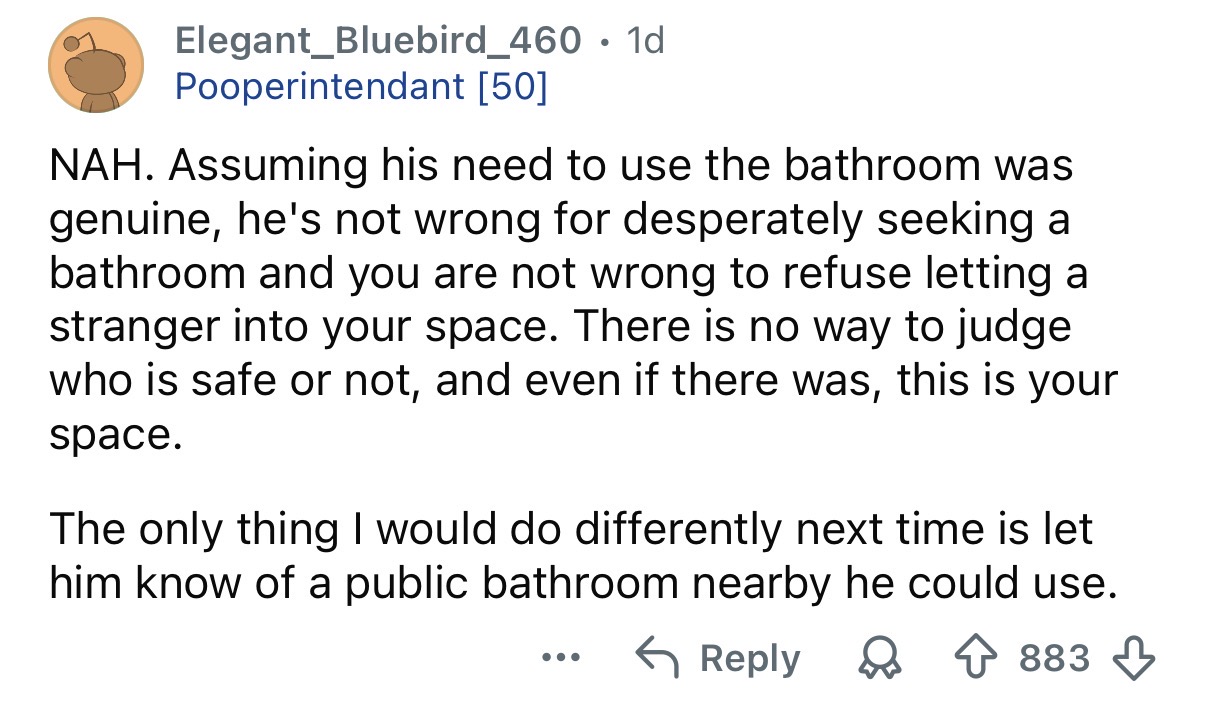Expand more actions via the ellipsis
Viewport: 1206px width, 705px height.
[561, 657]
